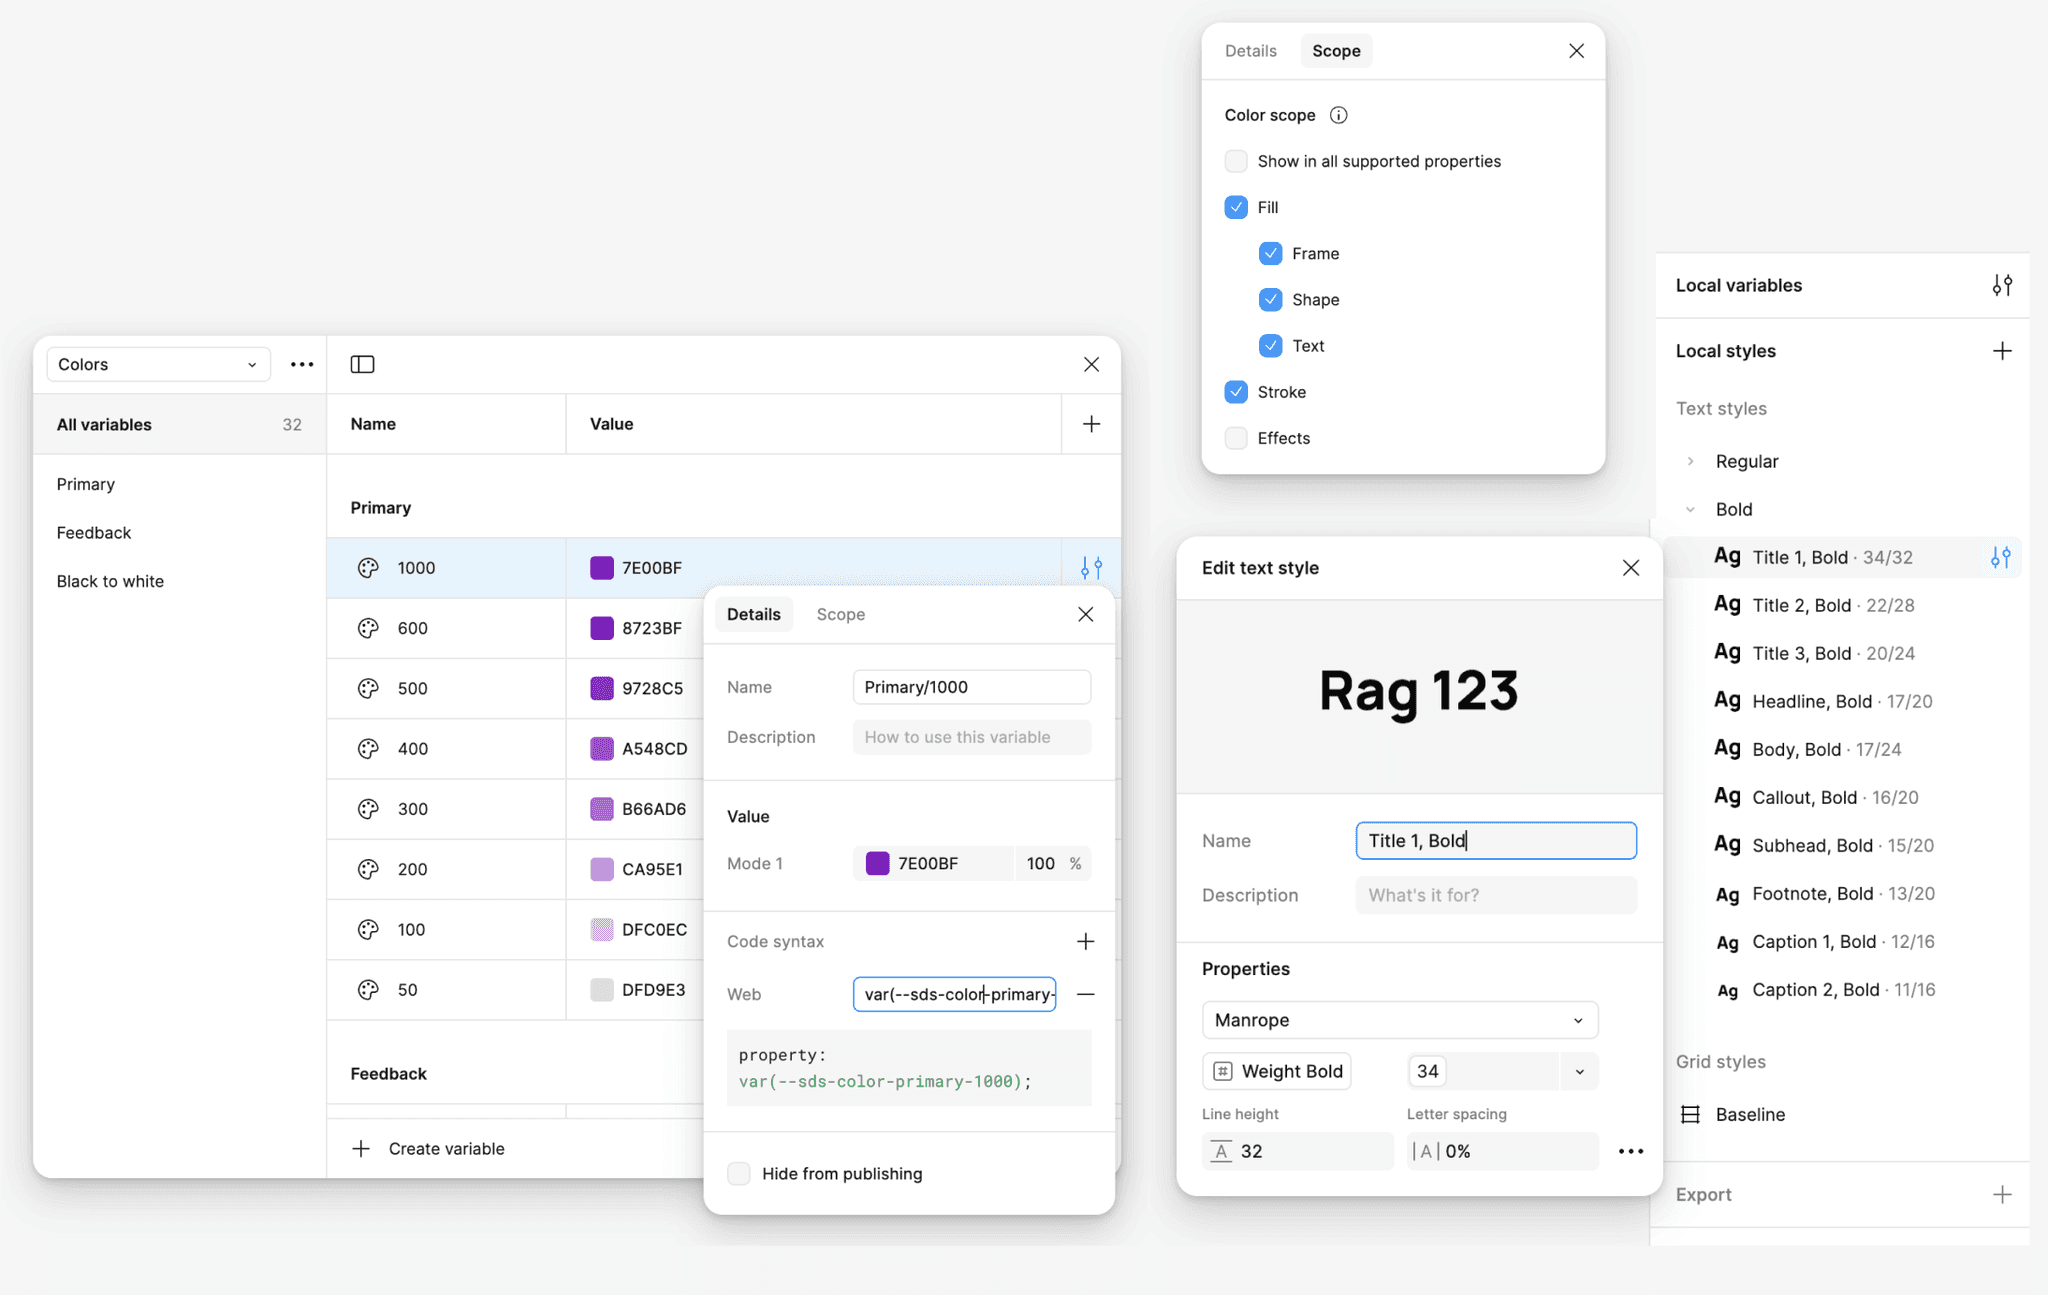Switch to Details tab in scope panel

[1250, 51]
